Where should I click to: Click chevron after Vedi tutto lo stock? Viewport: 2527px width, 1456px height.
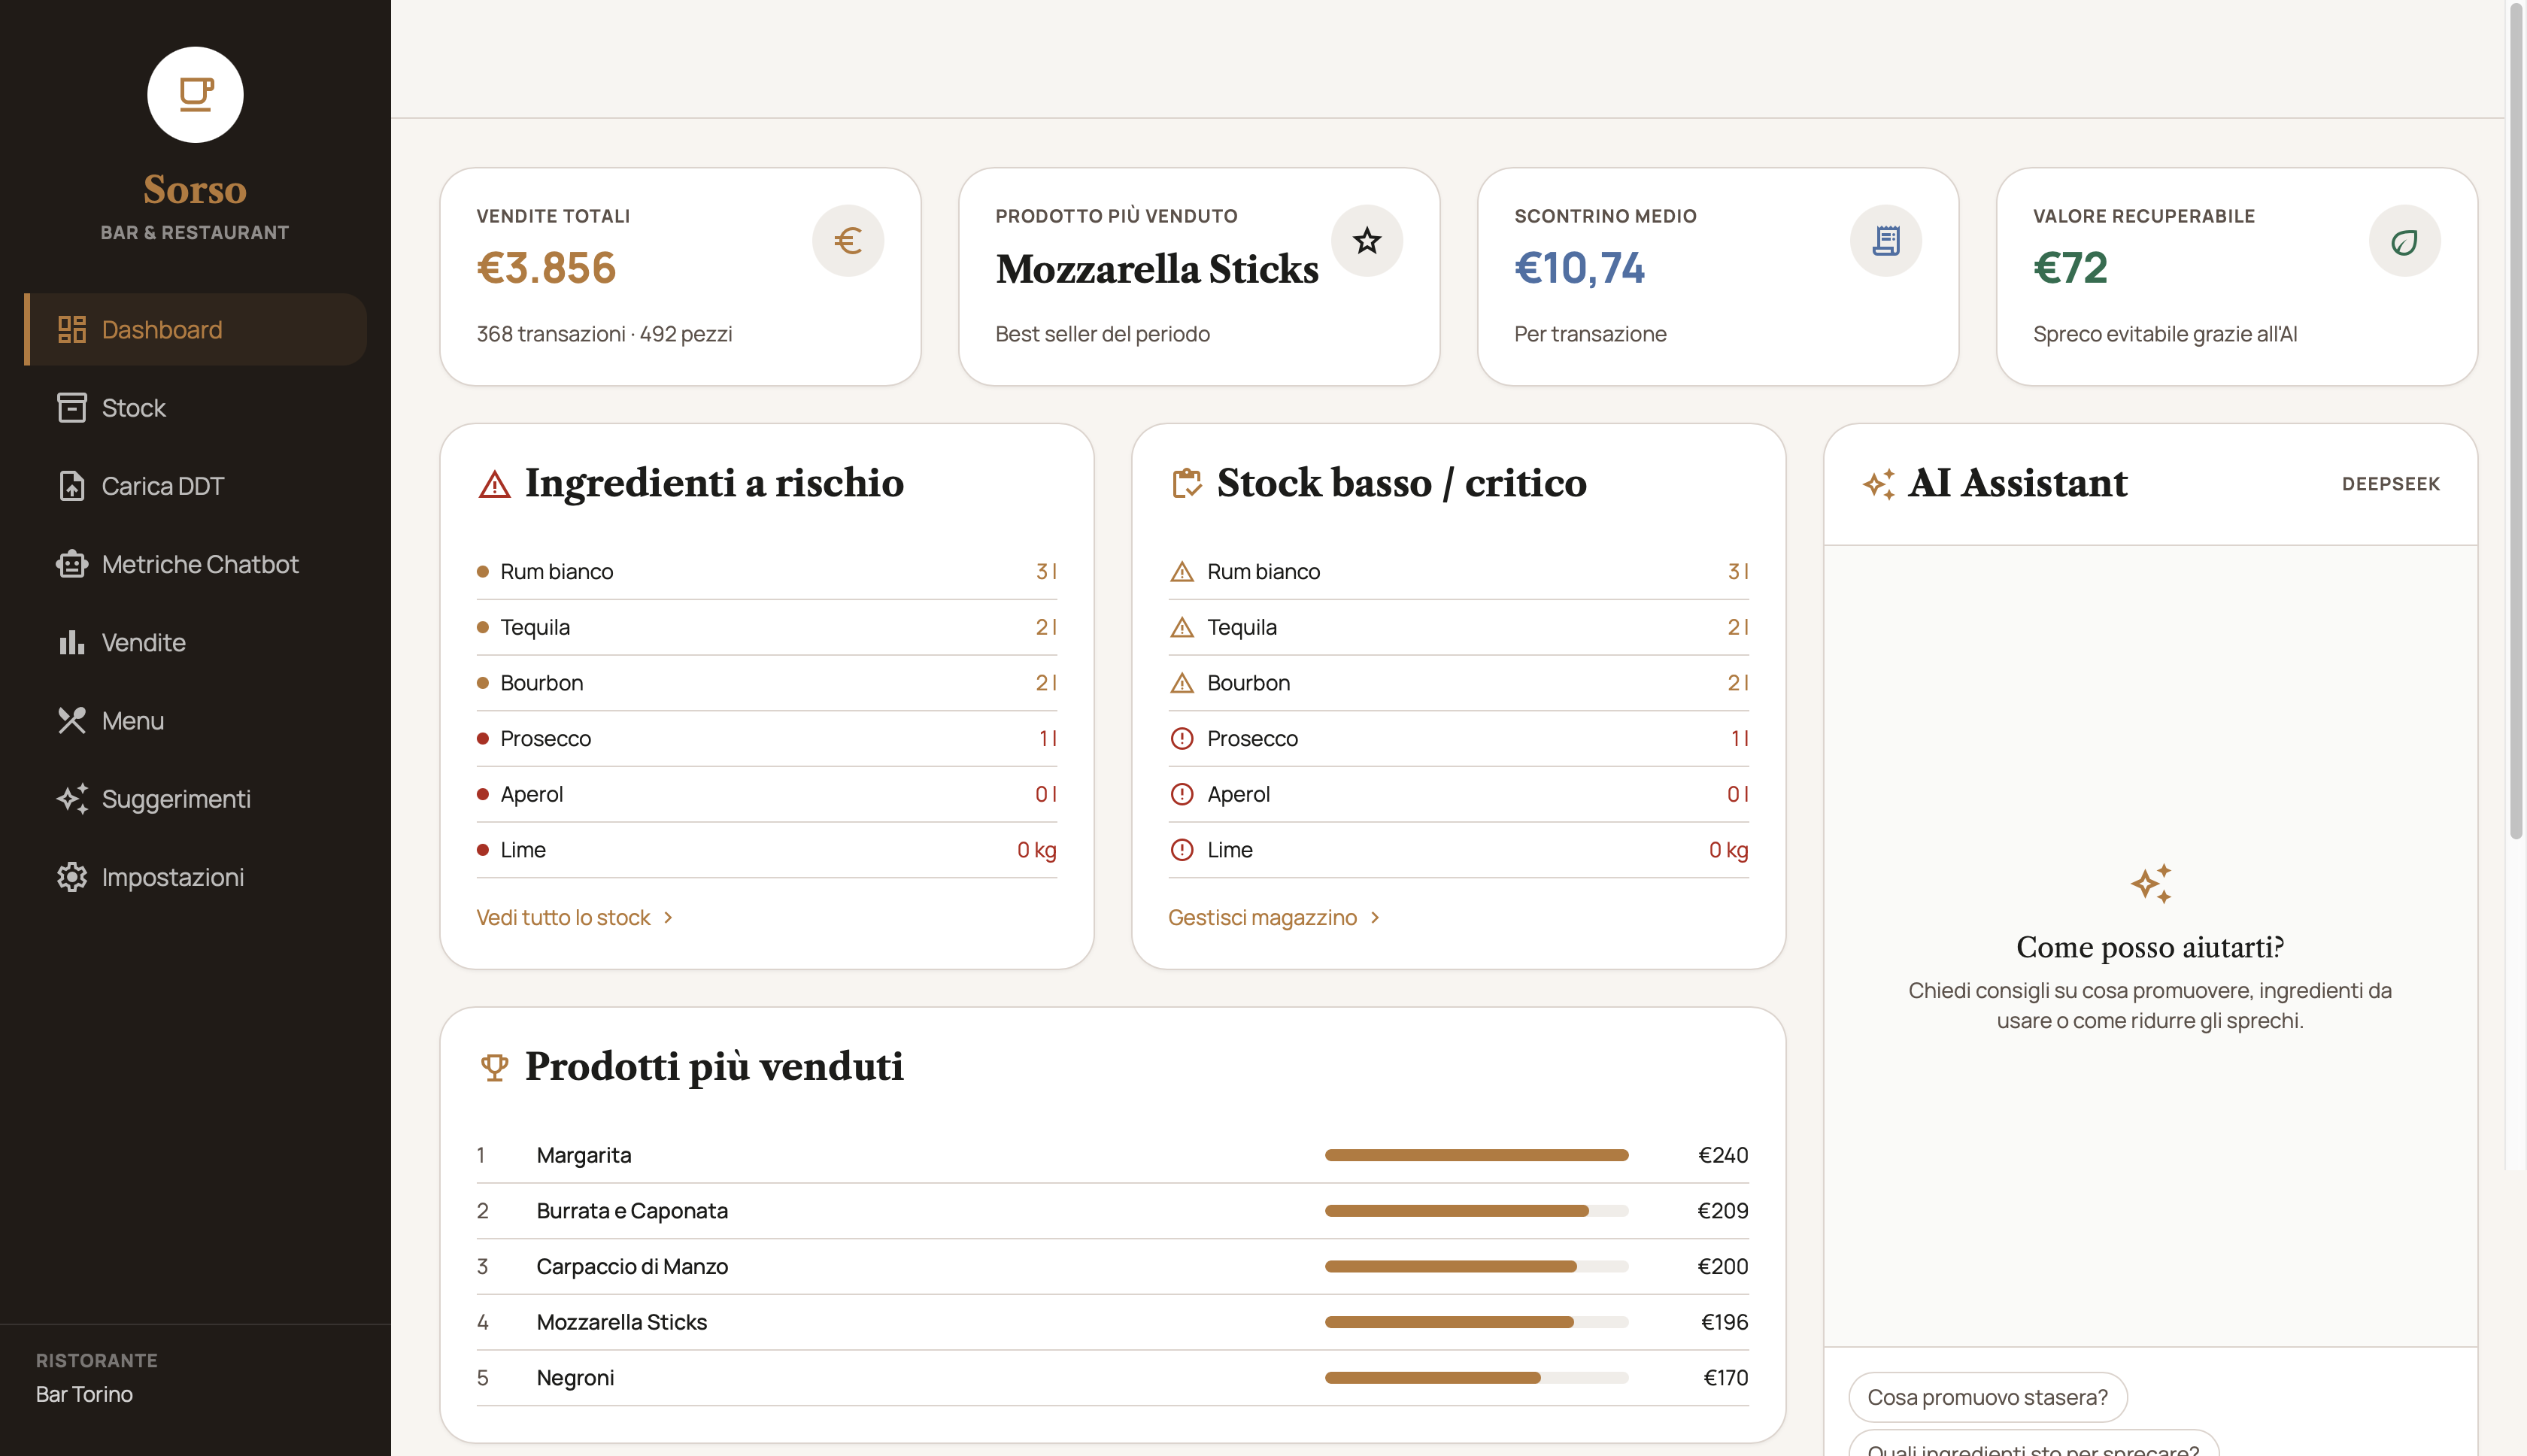point(668,917)
